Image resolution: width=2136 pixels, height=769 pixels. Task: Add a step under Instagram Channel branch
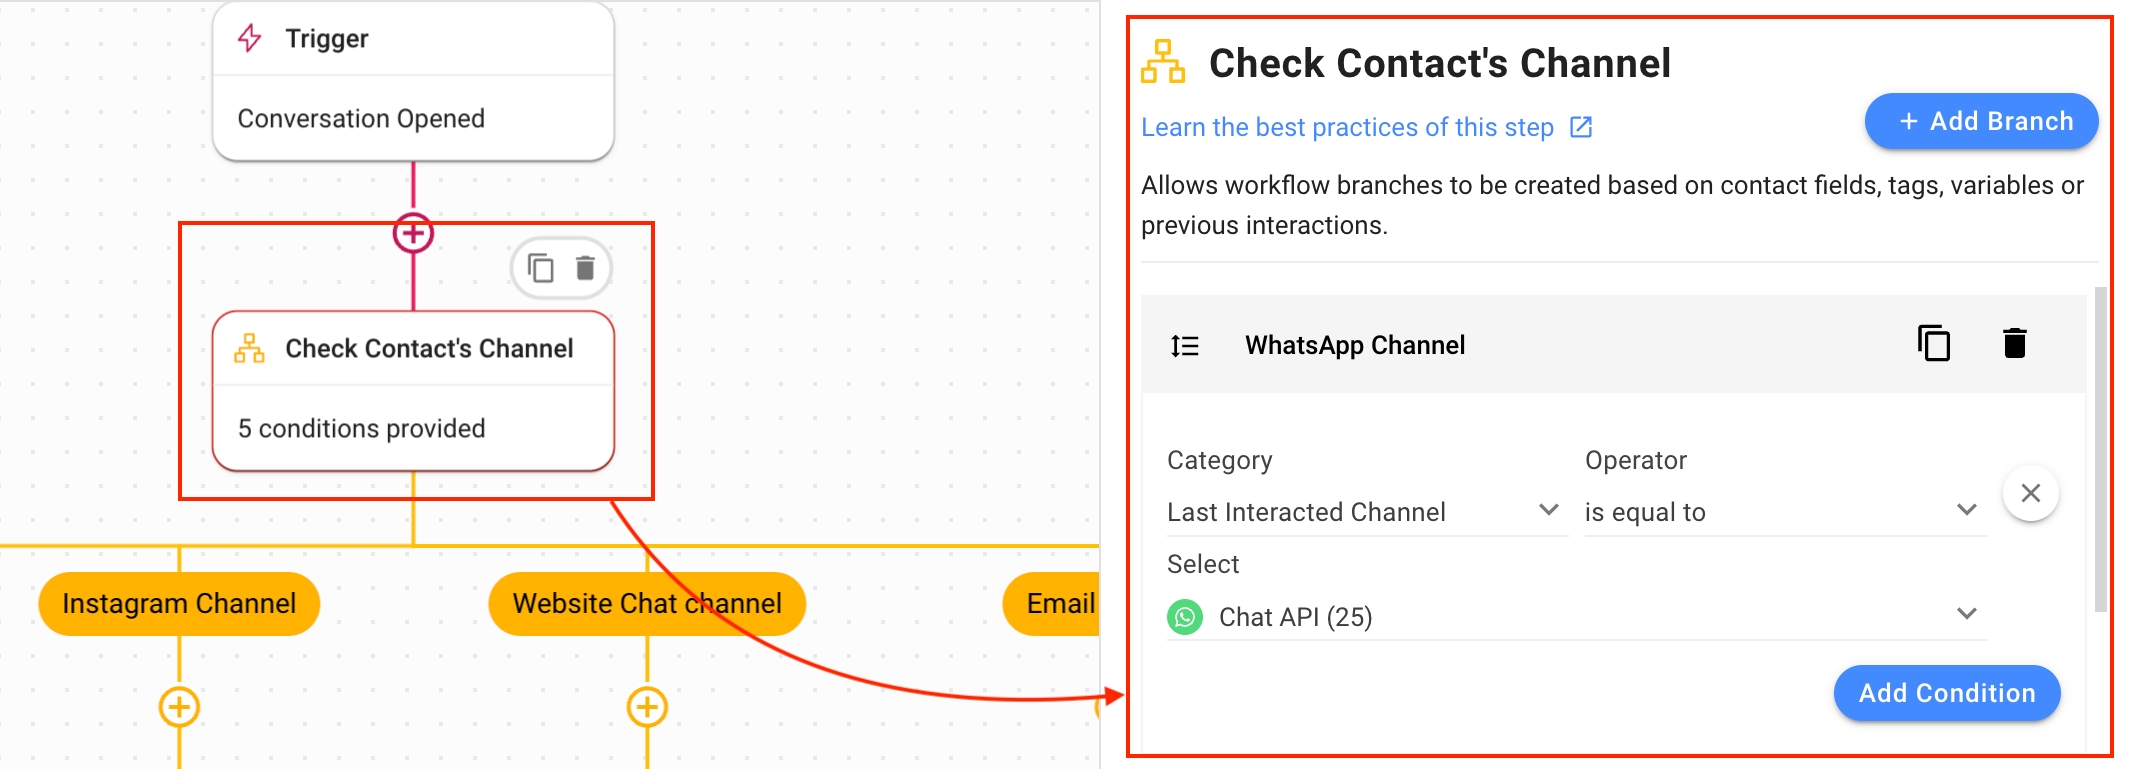pos(179,707)
